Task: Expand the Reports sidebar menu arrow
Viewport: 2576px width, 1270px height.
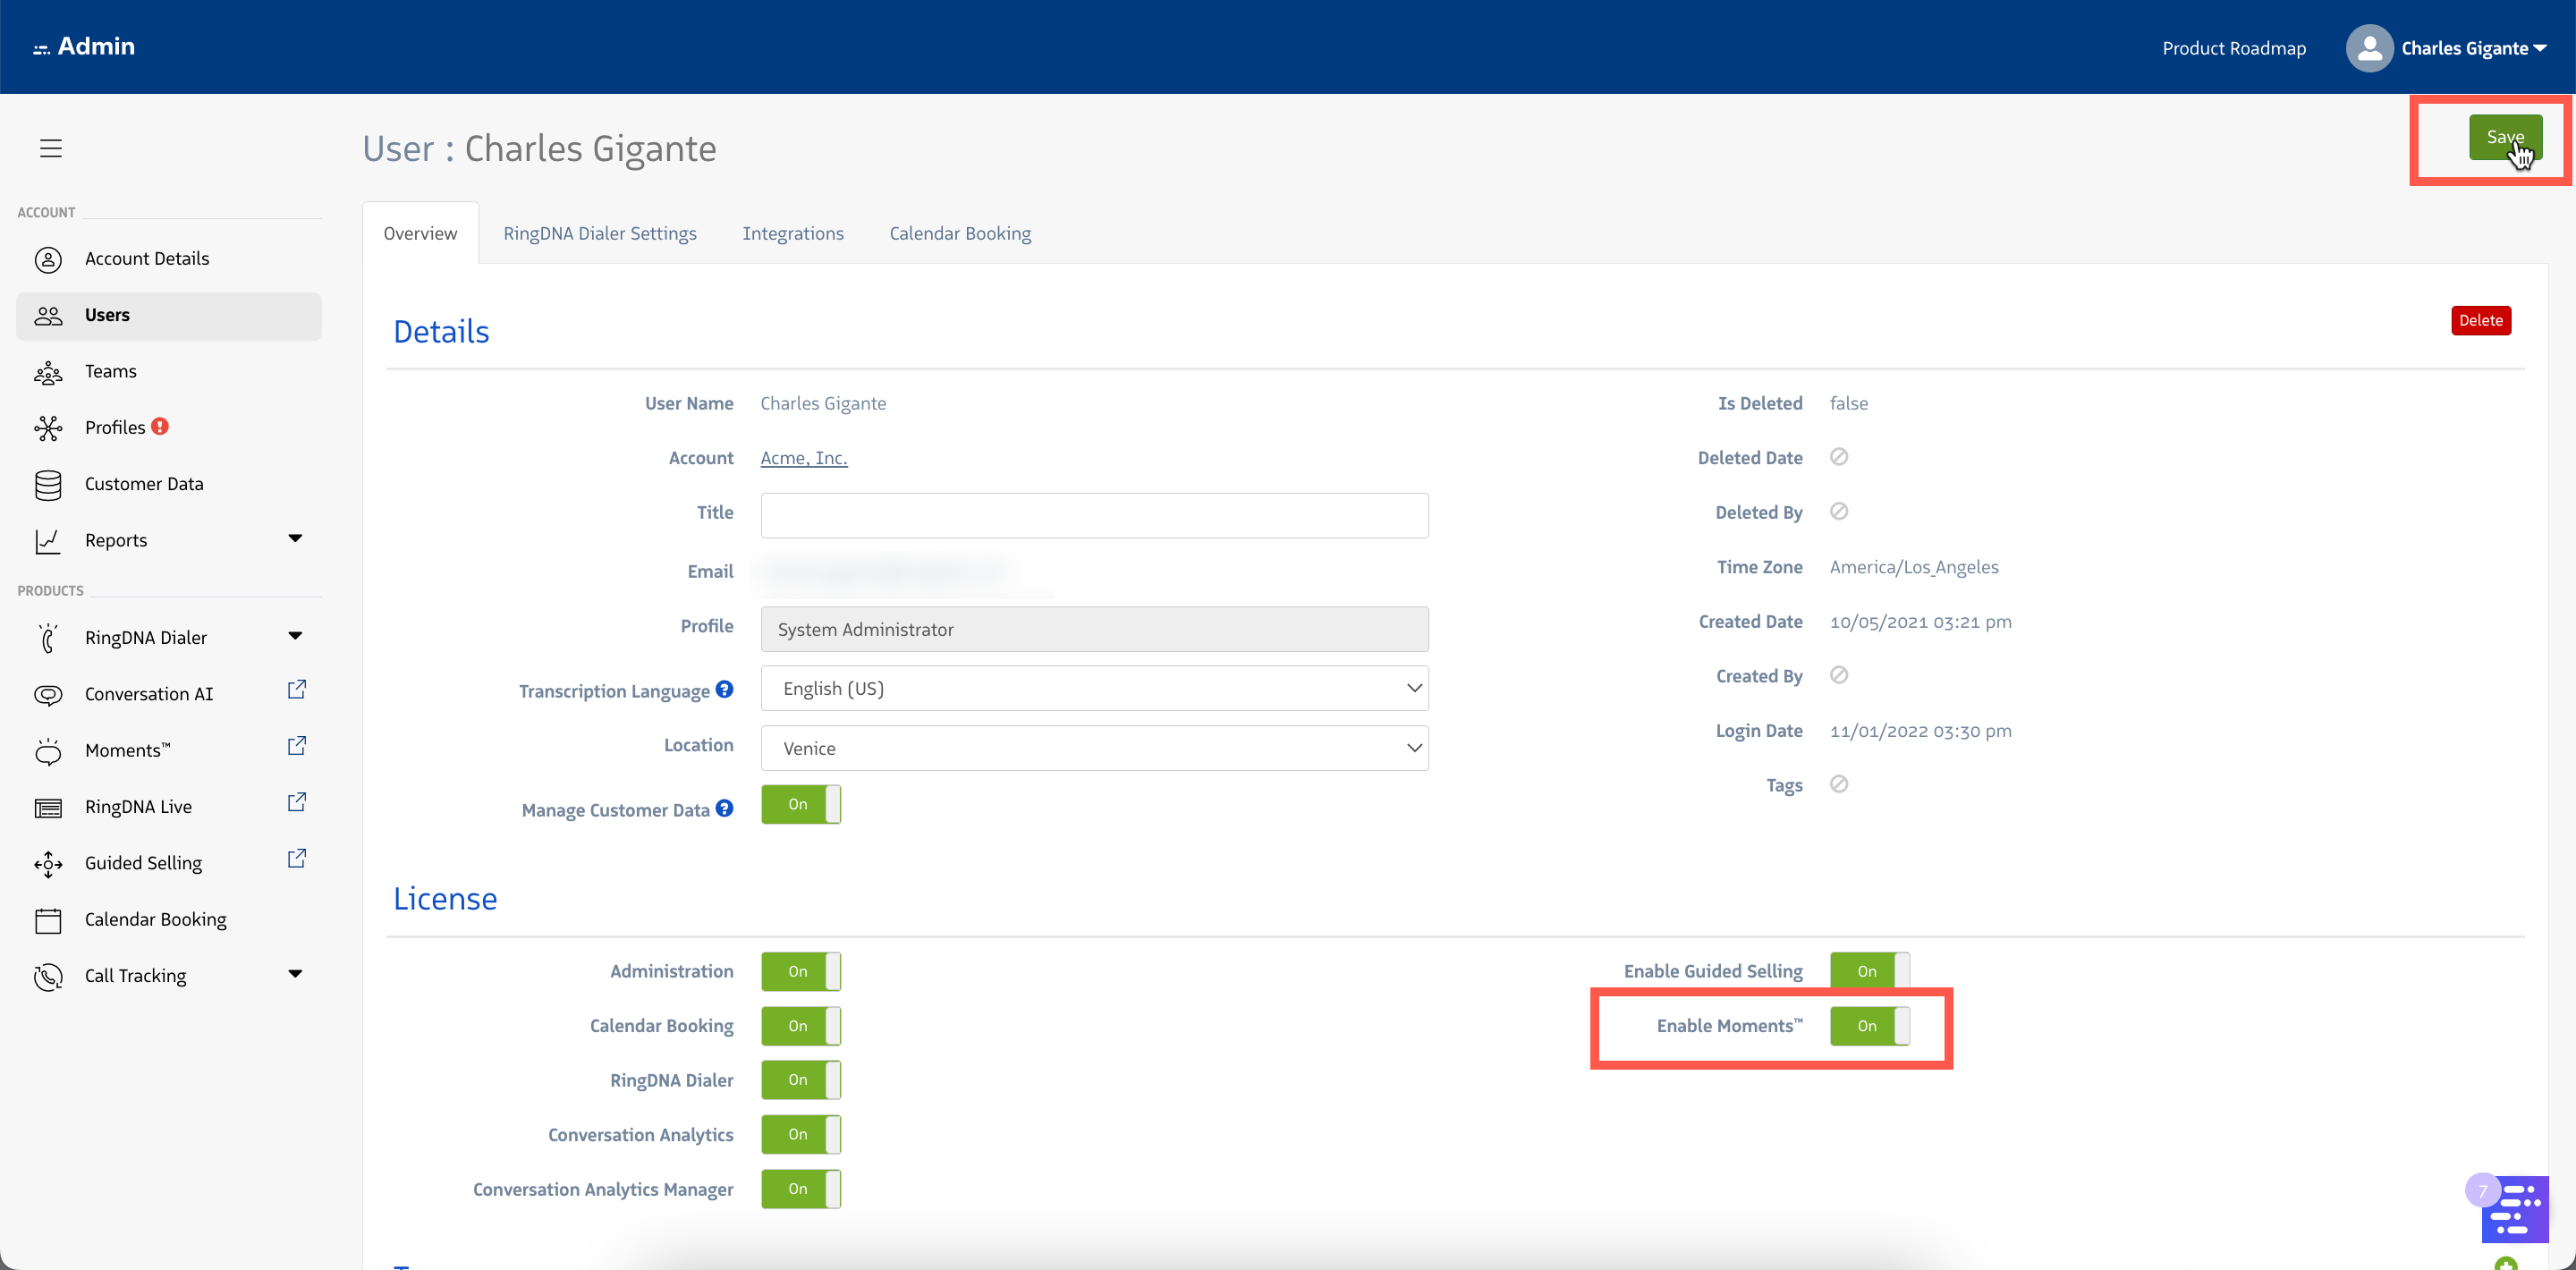Action: point(295,538)
